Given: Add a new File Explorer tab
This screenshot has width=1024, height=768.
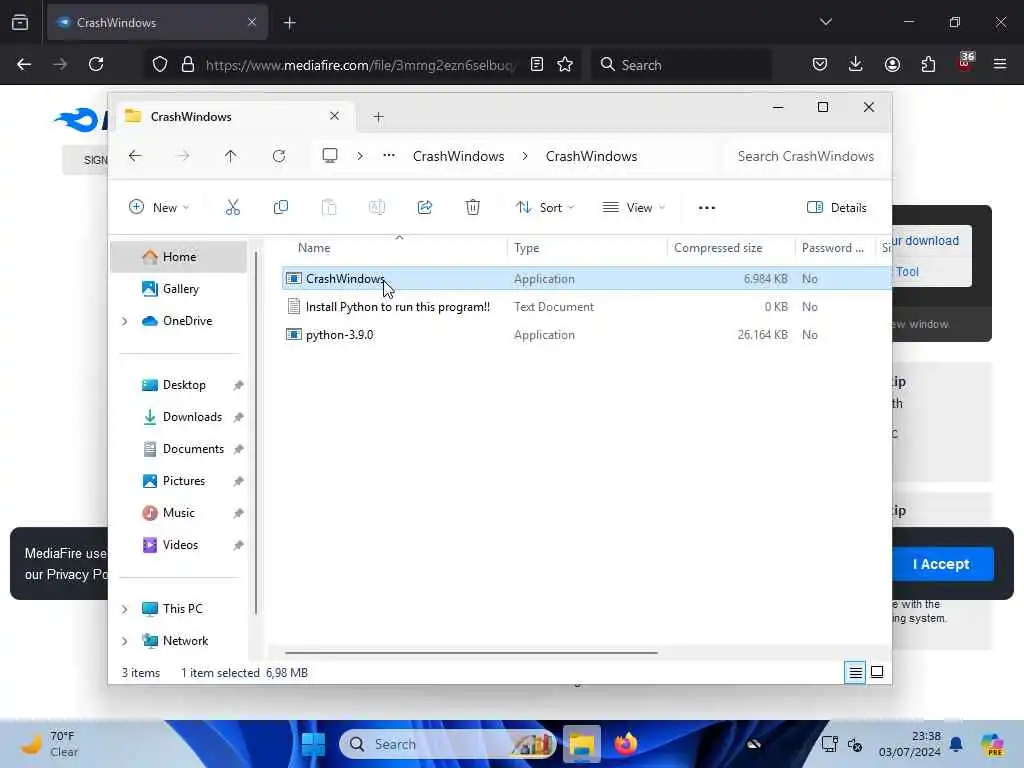Looking at the screenshot, I should tap(378, 117).
